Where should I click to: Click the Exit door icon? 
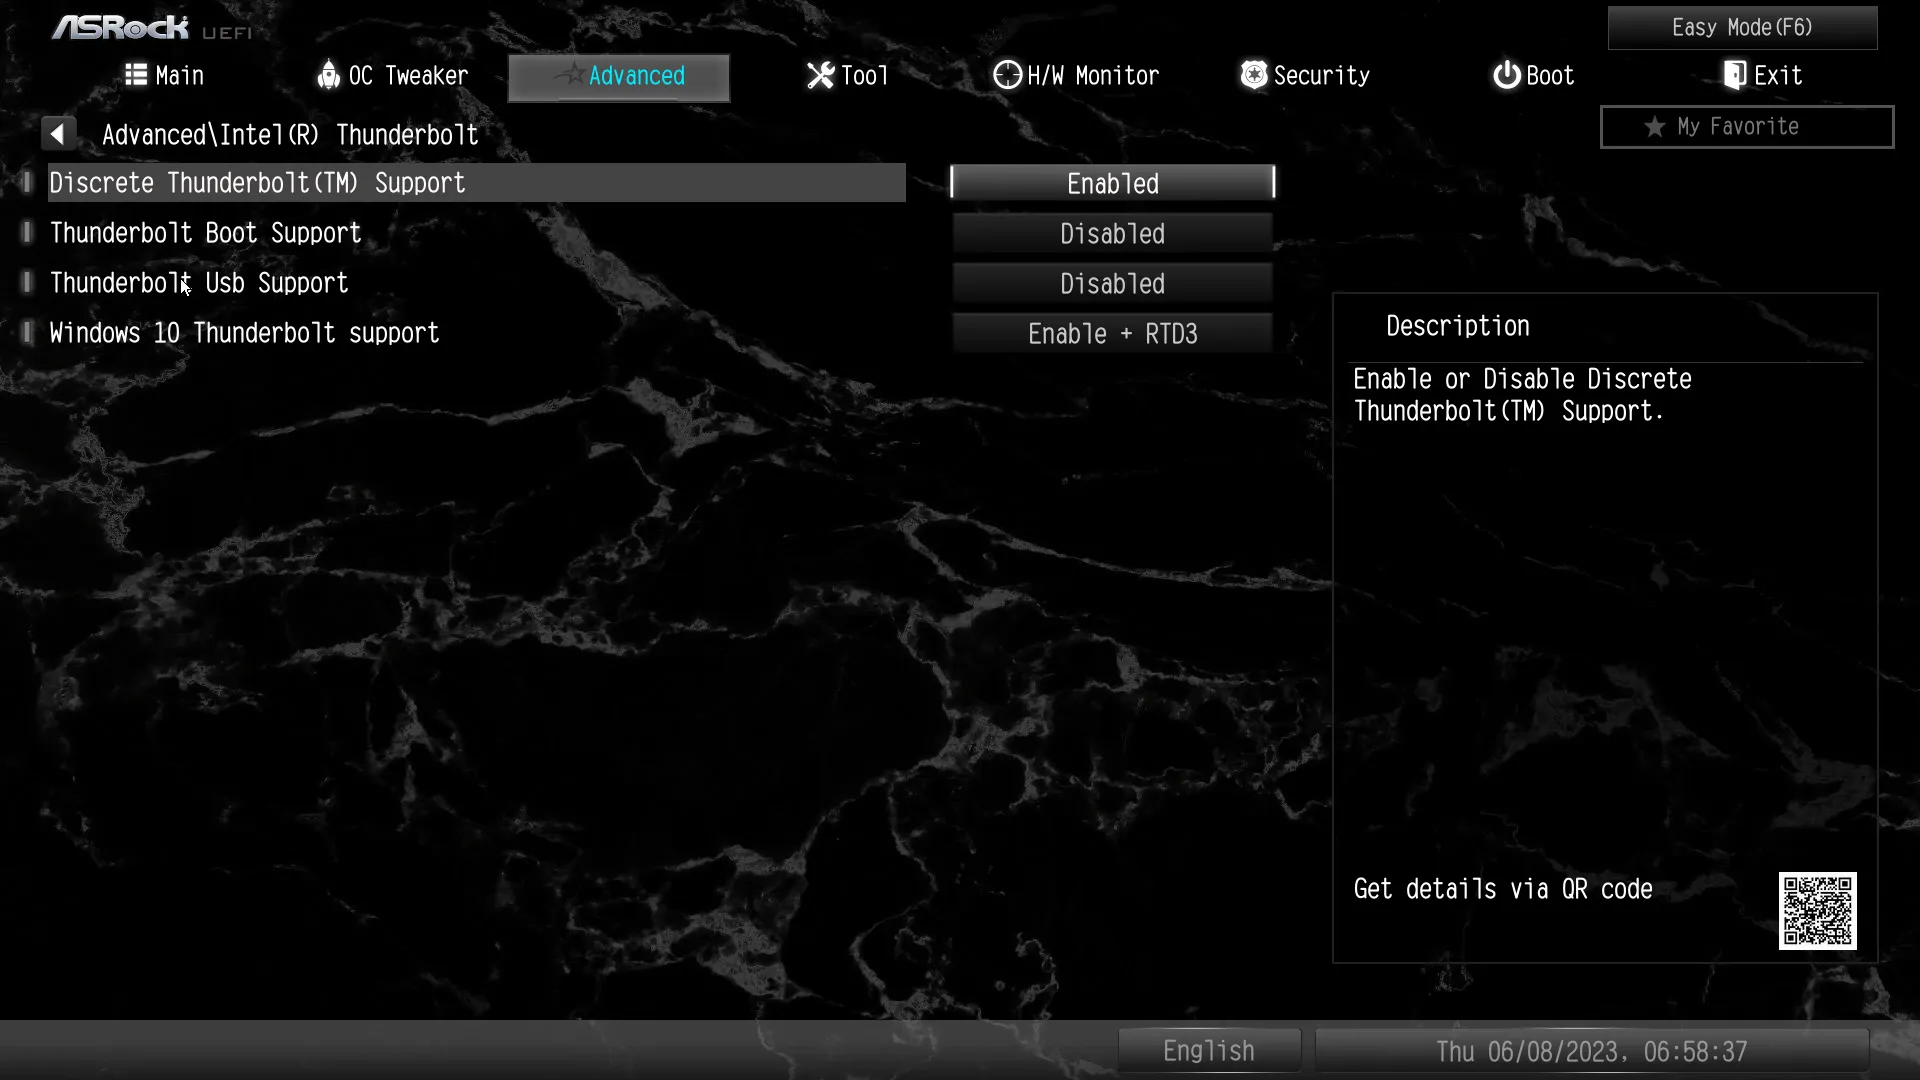1735,75
